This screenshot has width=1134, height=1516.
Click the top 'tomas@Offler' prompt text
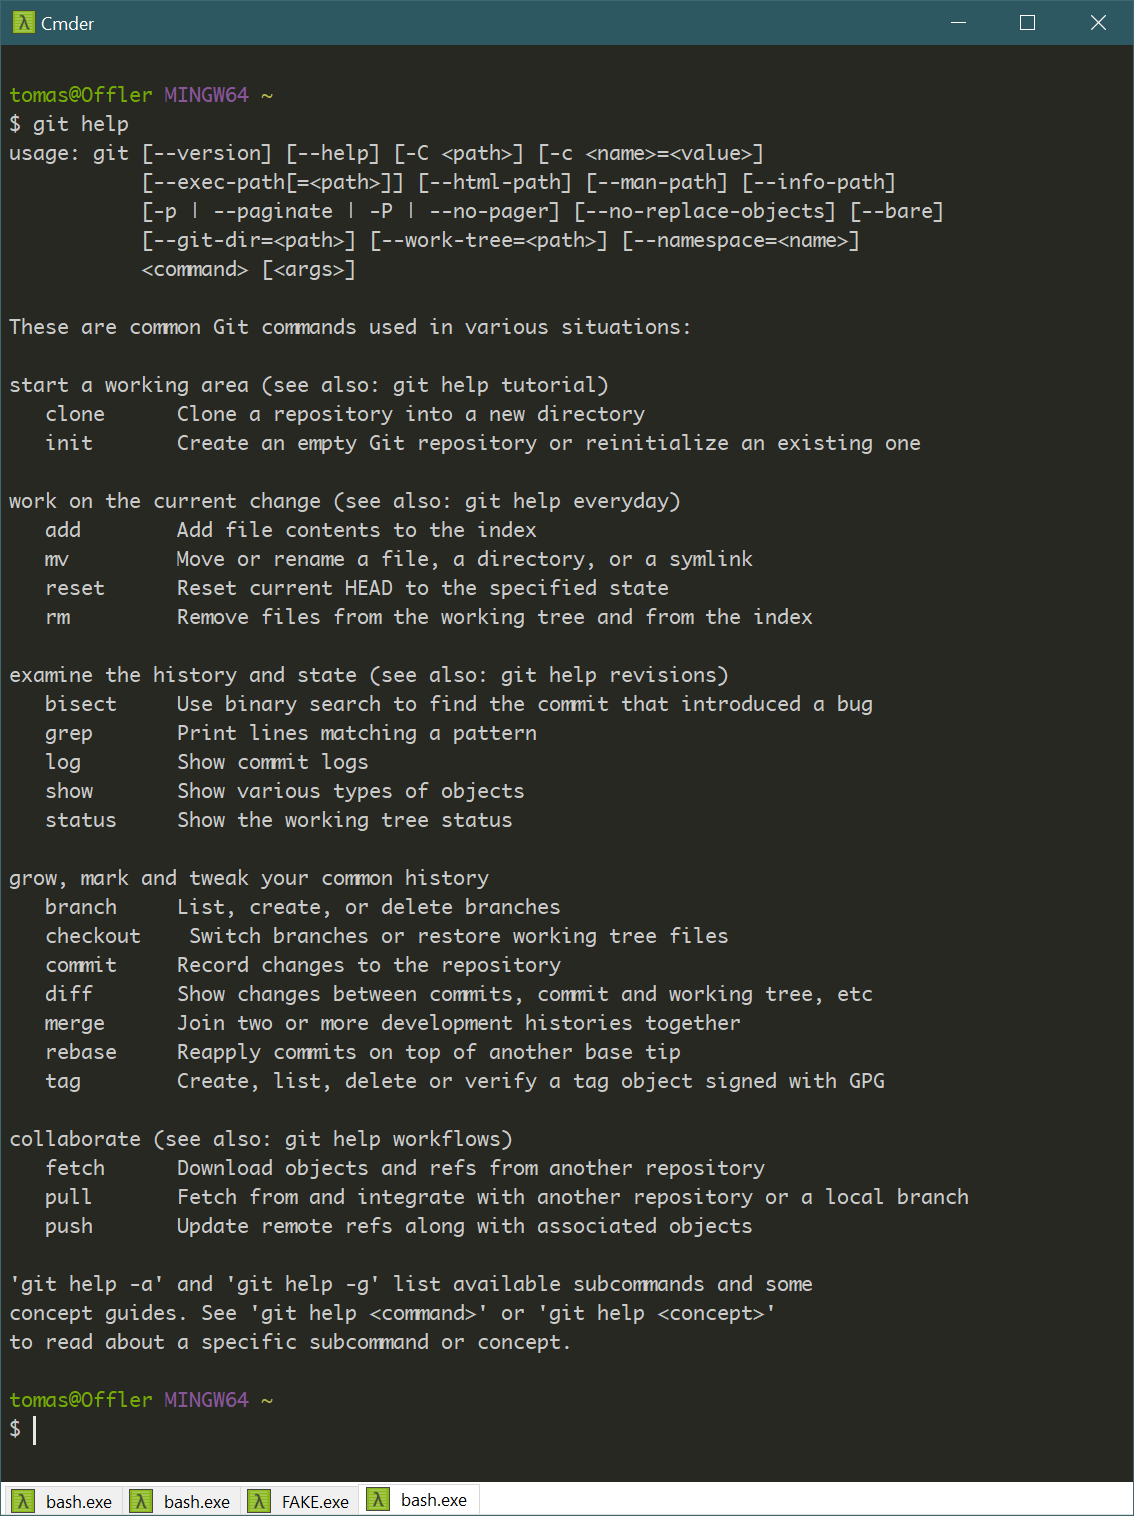point(81,95)
